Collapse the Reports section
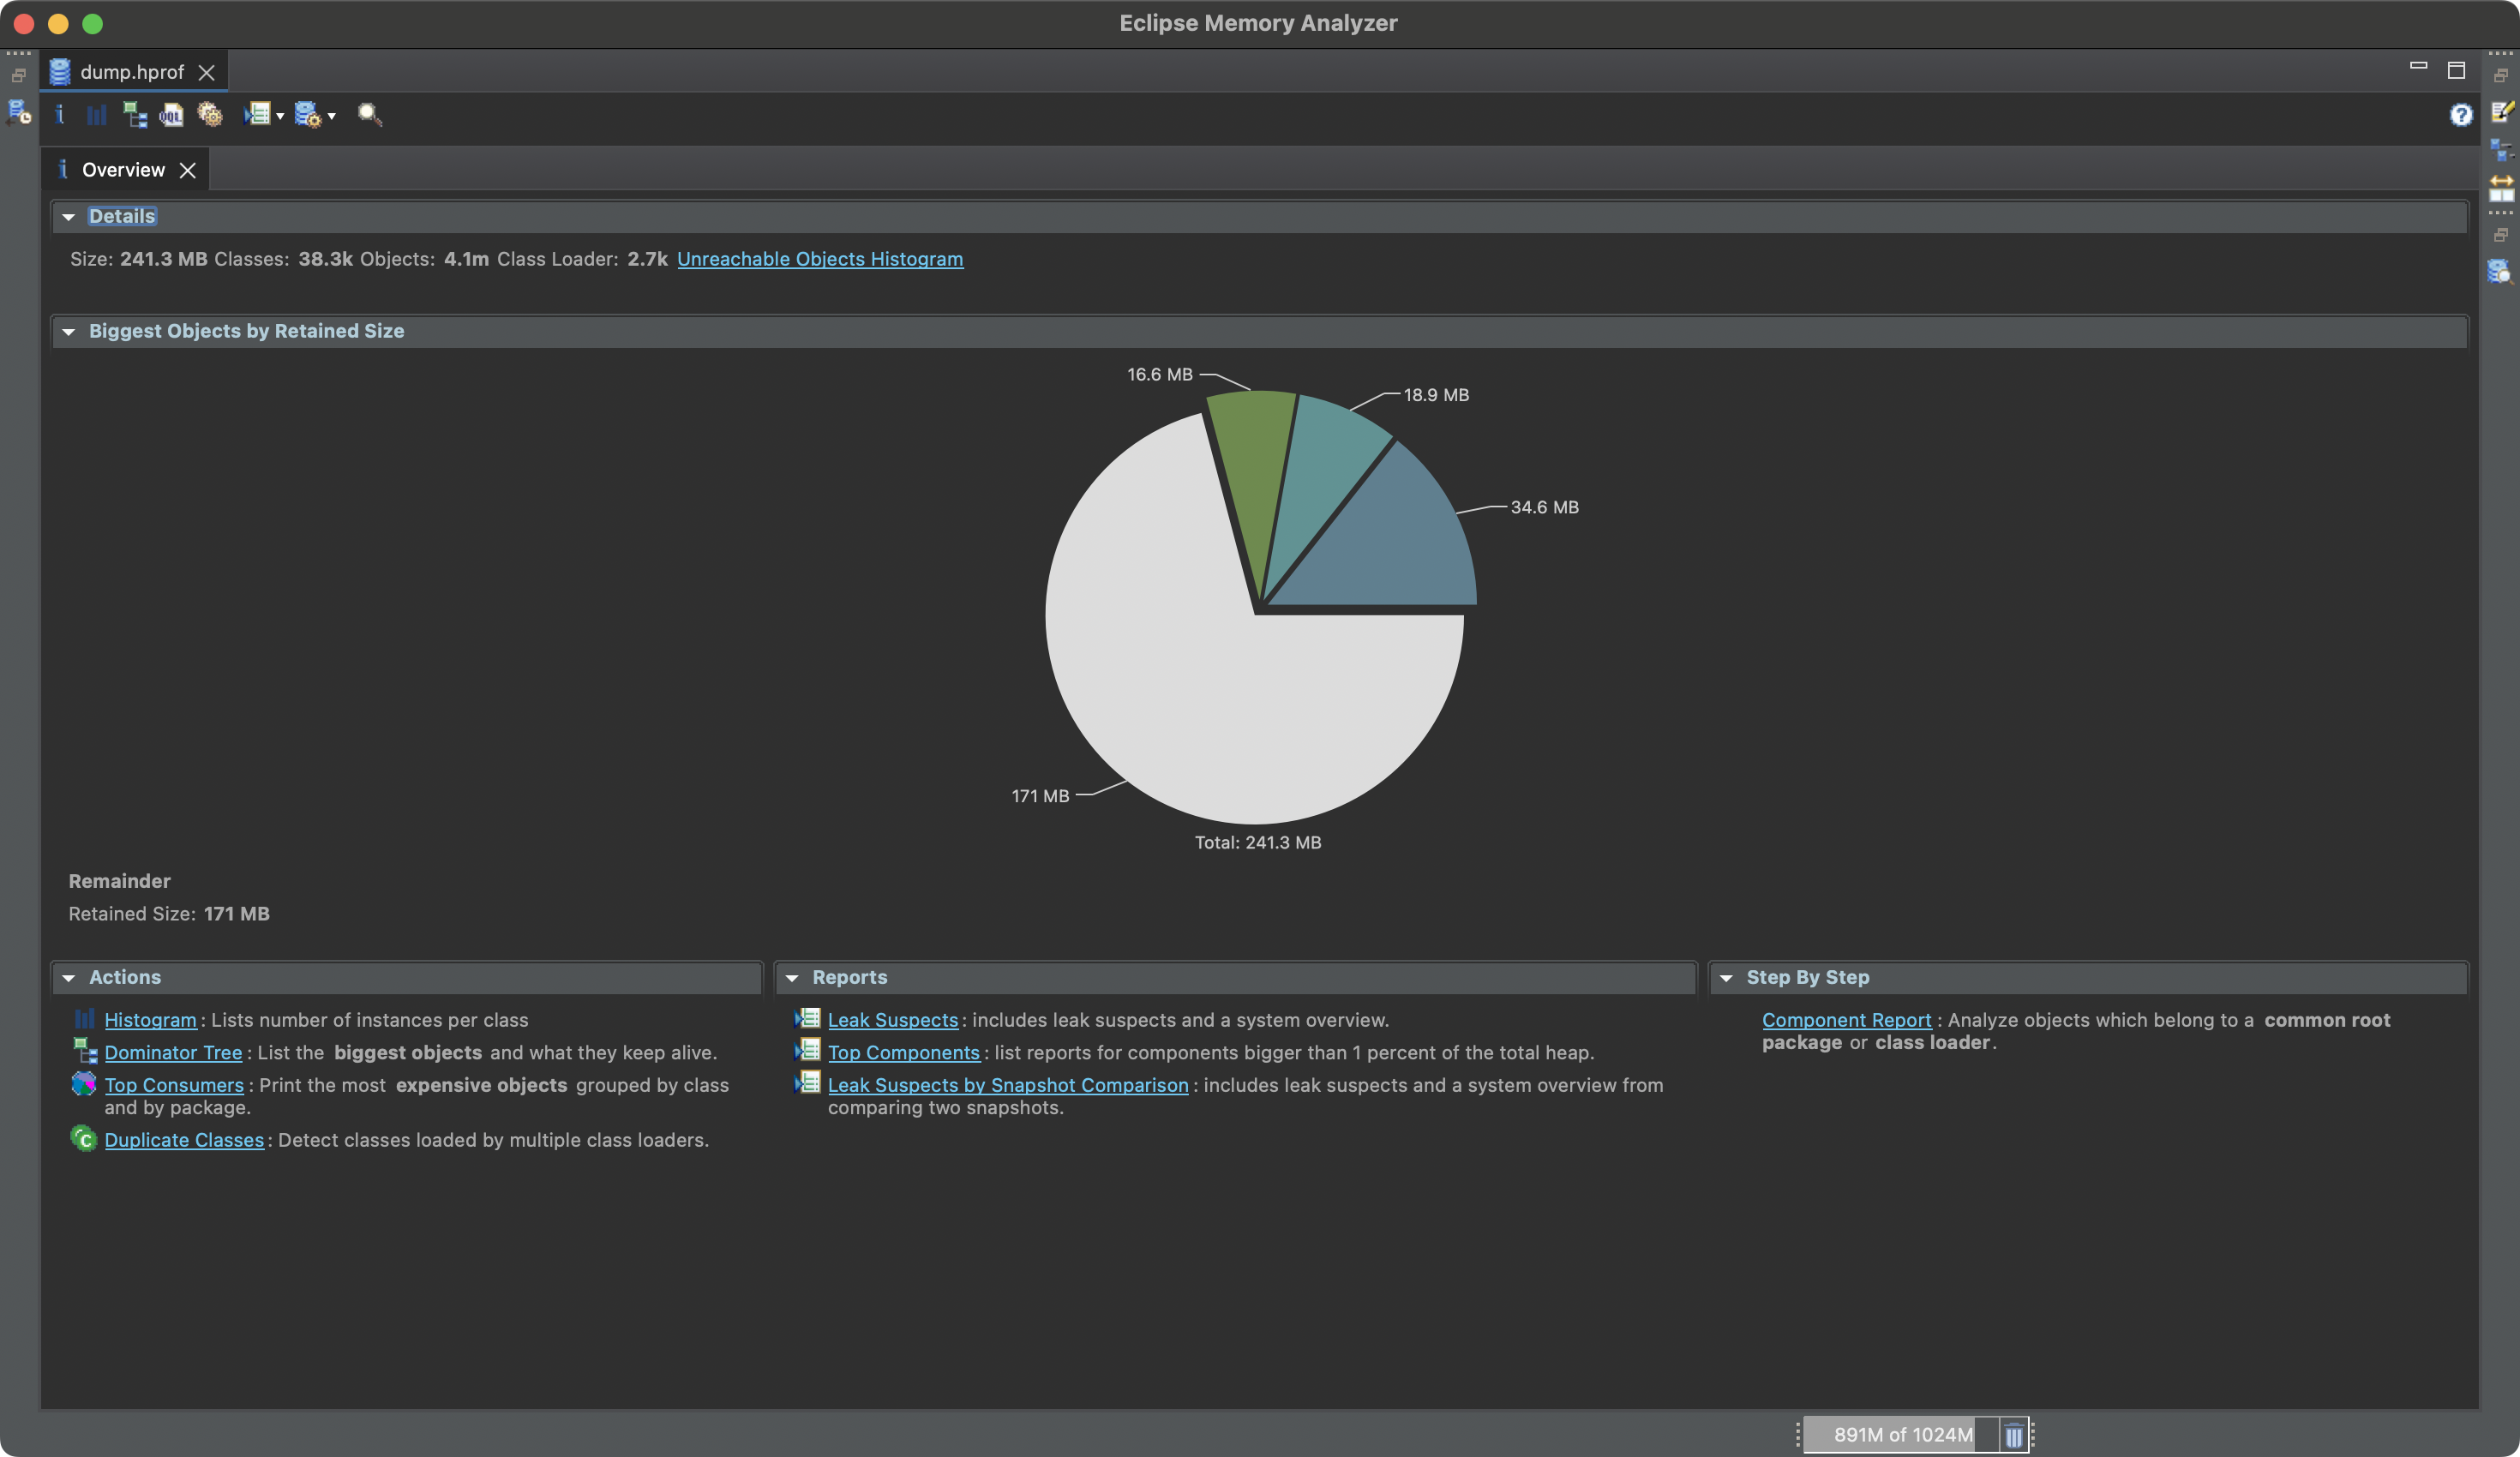2520x1457 pixels. 792,978
